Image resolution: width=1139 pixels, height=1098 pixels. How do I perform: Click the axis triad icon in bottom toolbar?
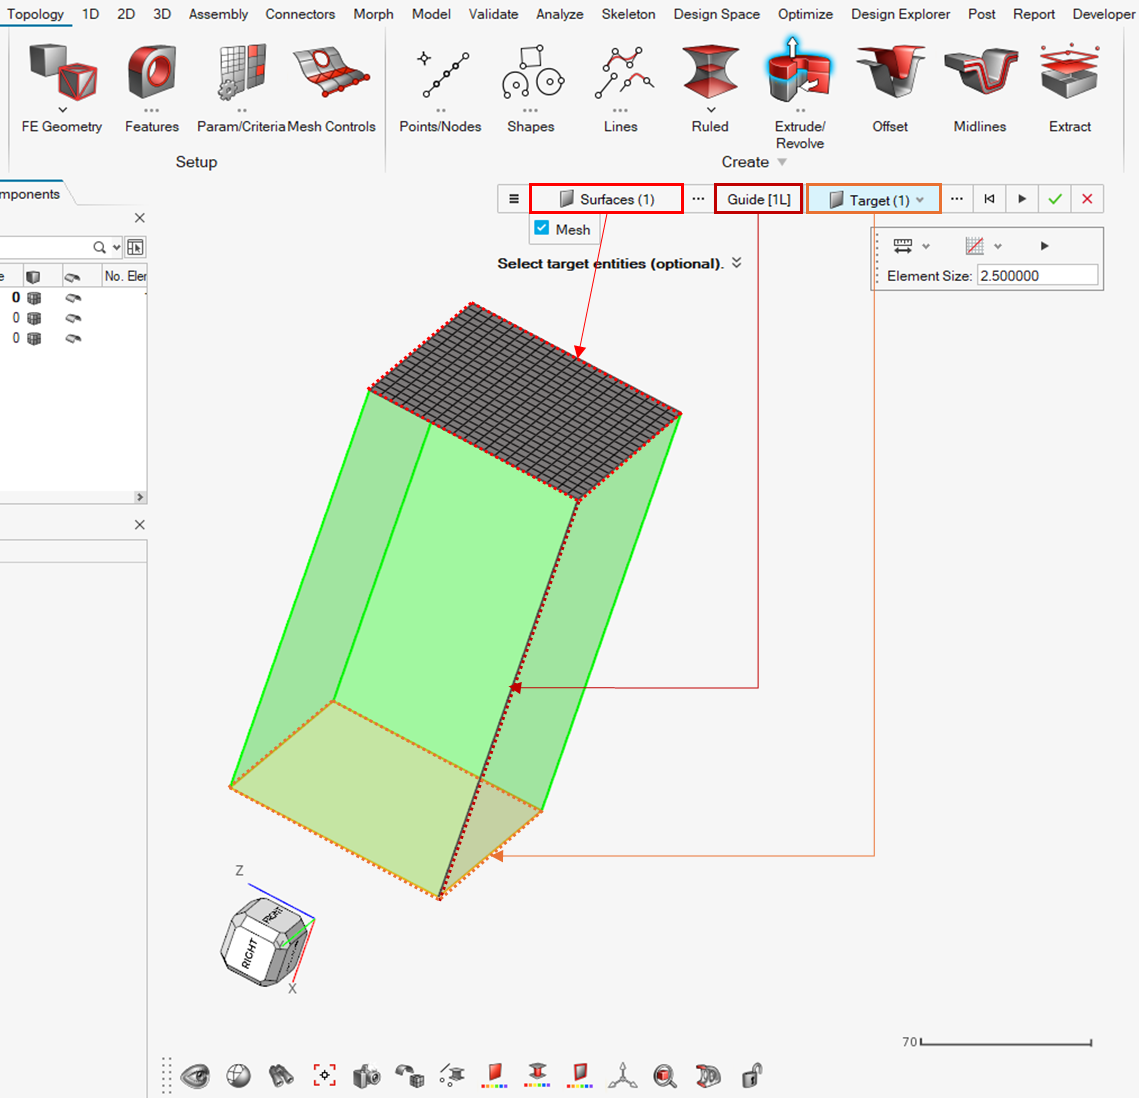[623, 1075]
